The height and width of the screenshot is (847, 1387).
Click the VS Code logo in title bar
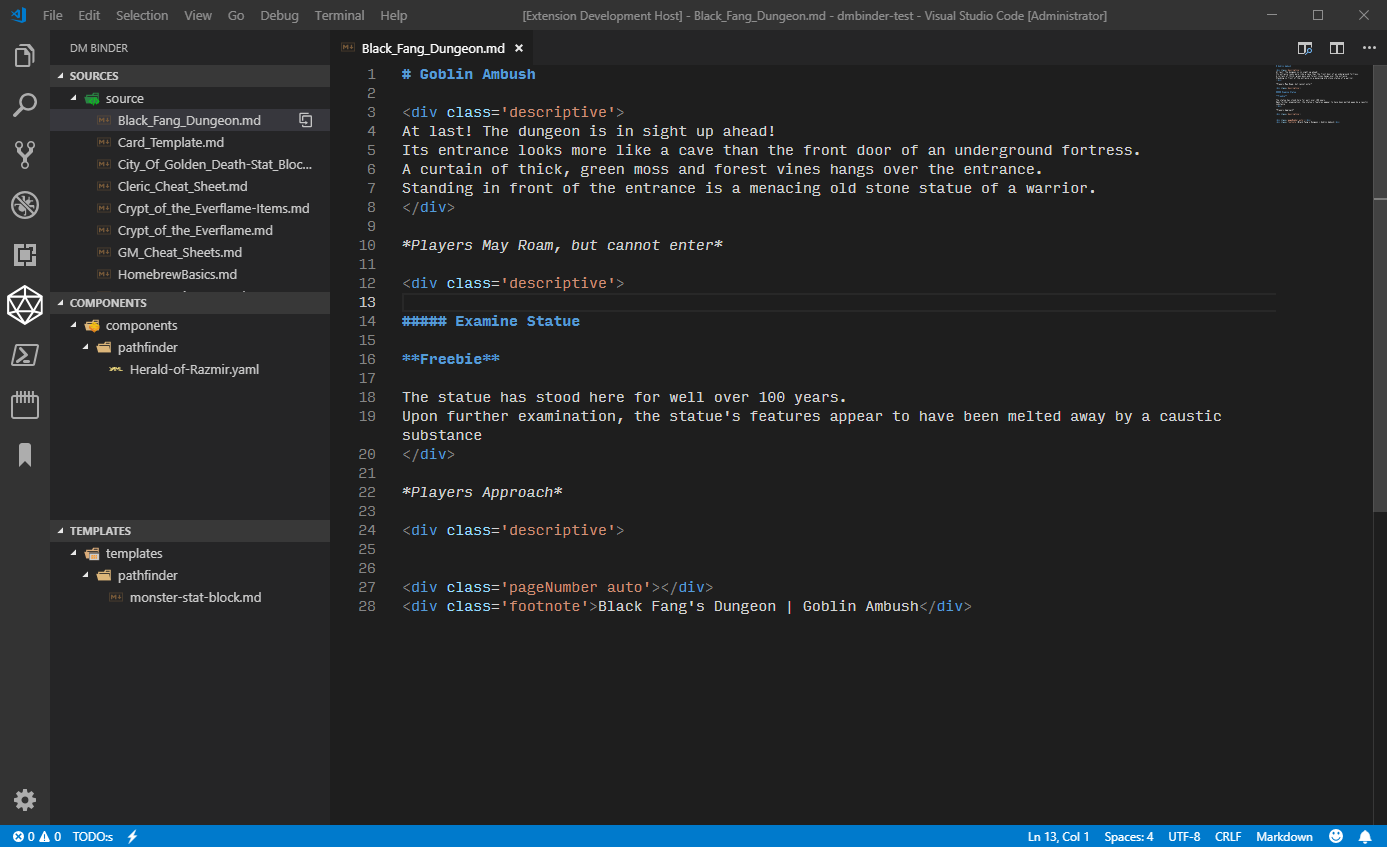(18, 15)
